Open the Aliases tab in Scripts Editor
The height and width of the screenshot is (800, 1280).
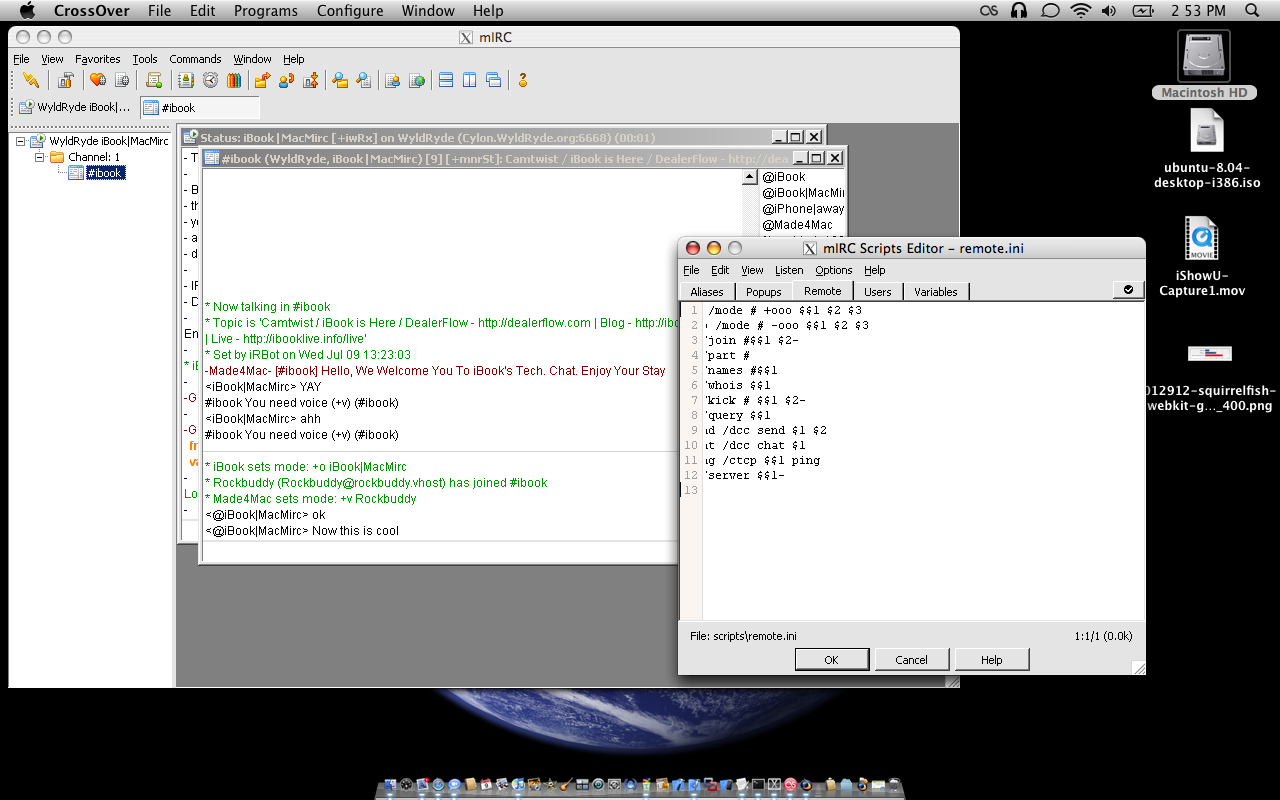tap(707, 292)
